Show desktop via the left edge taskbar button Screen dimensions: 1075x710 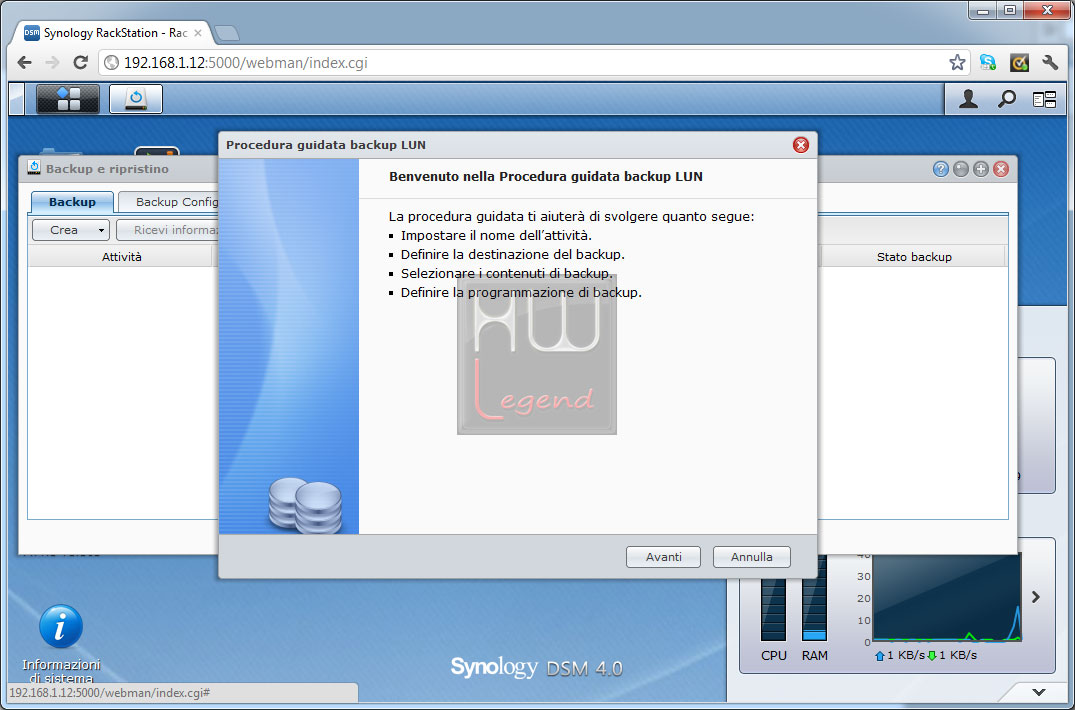pos(16,99)
